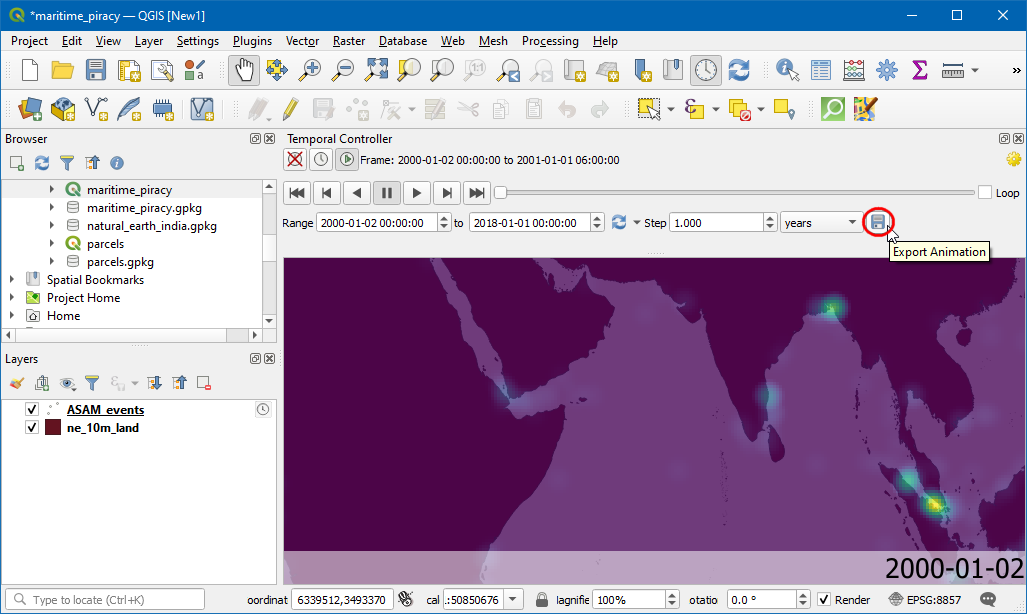Expand toolbar overflow chevron
This screenshot has height=614, width=1027.
(1016, 70)
